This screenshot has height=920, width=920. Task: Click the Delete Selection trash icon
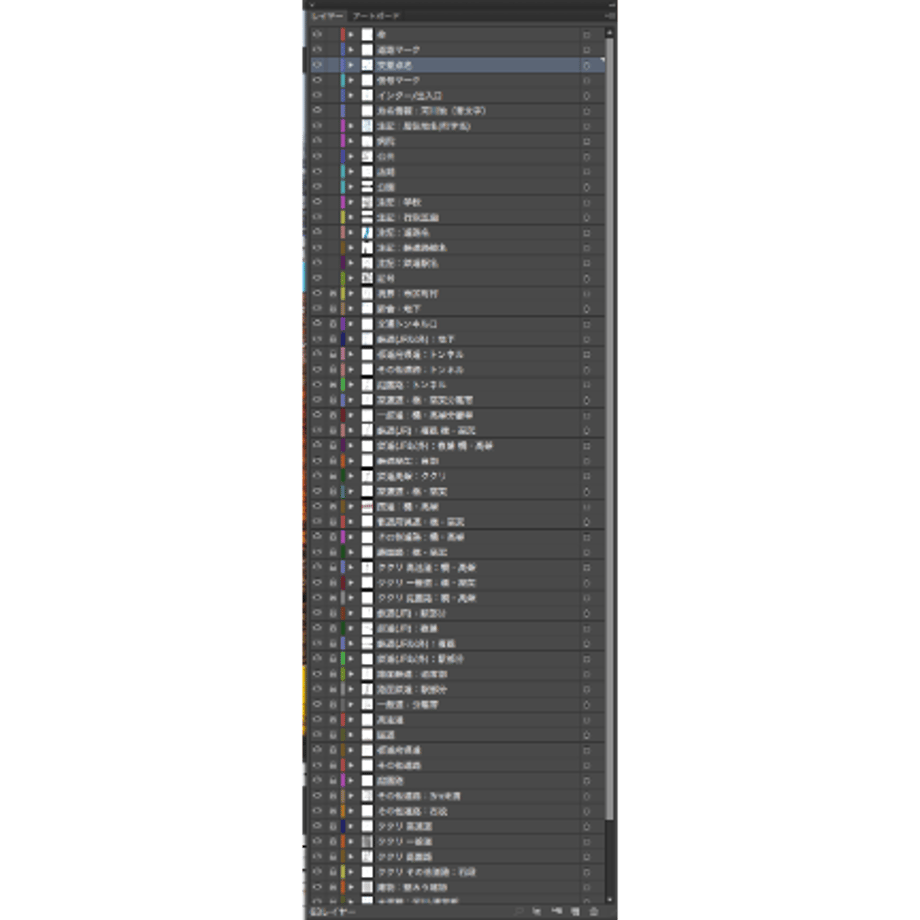[x=594, y=911]
